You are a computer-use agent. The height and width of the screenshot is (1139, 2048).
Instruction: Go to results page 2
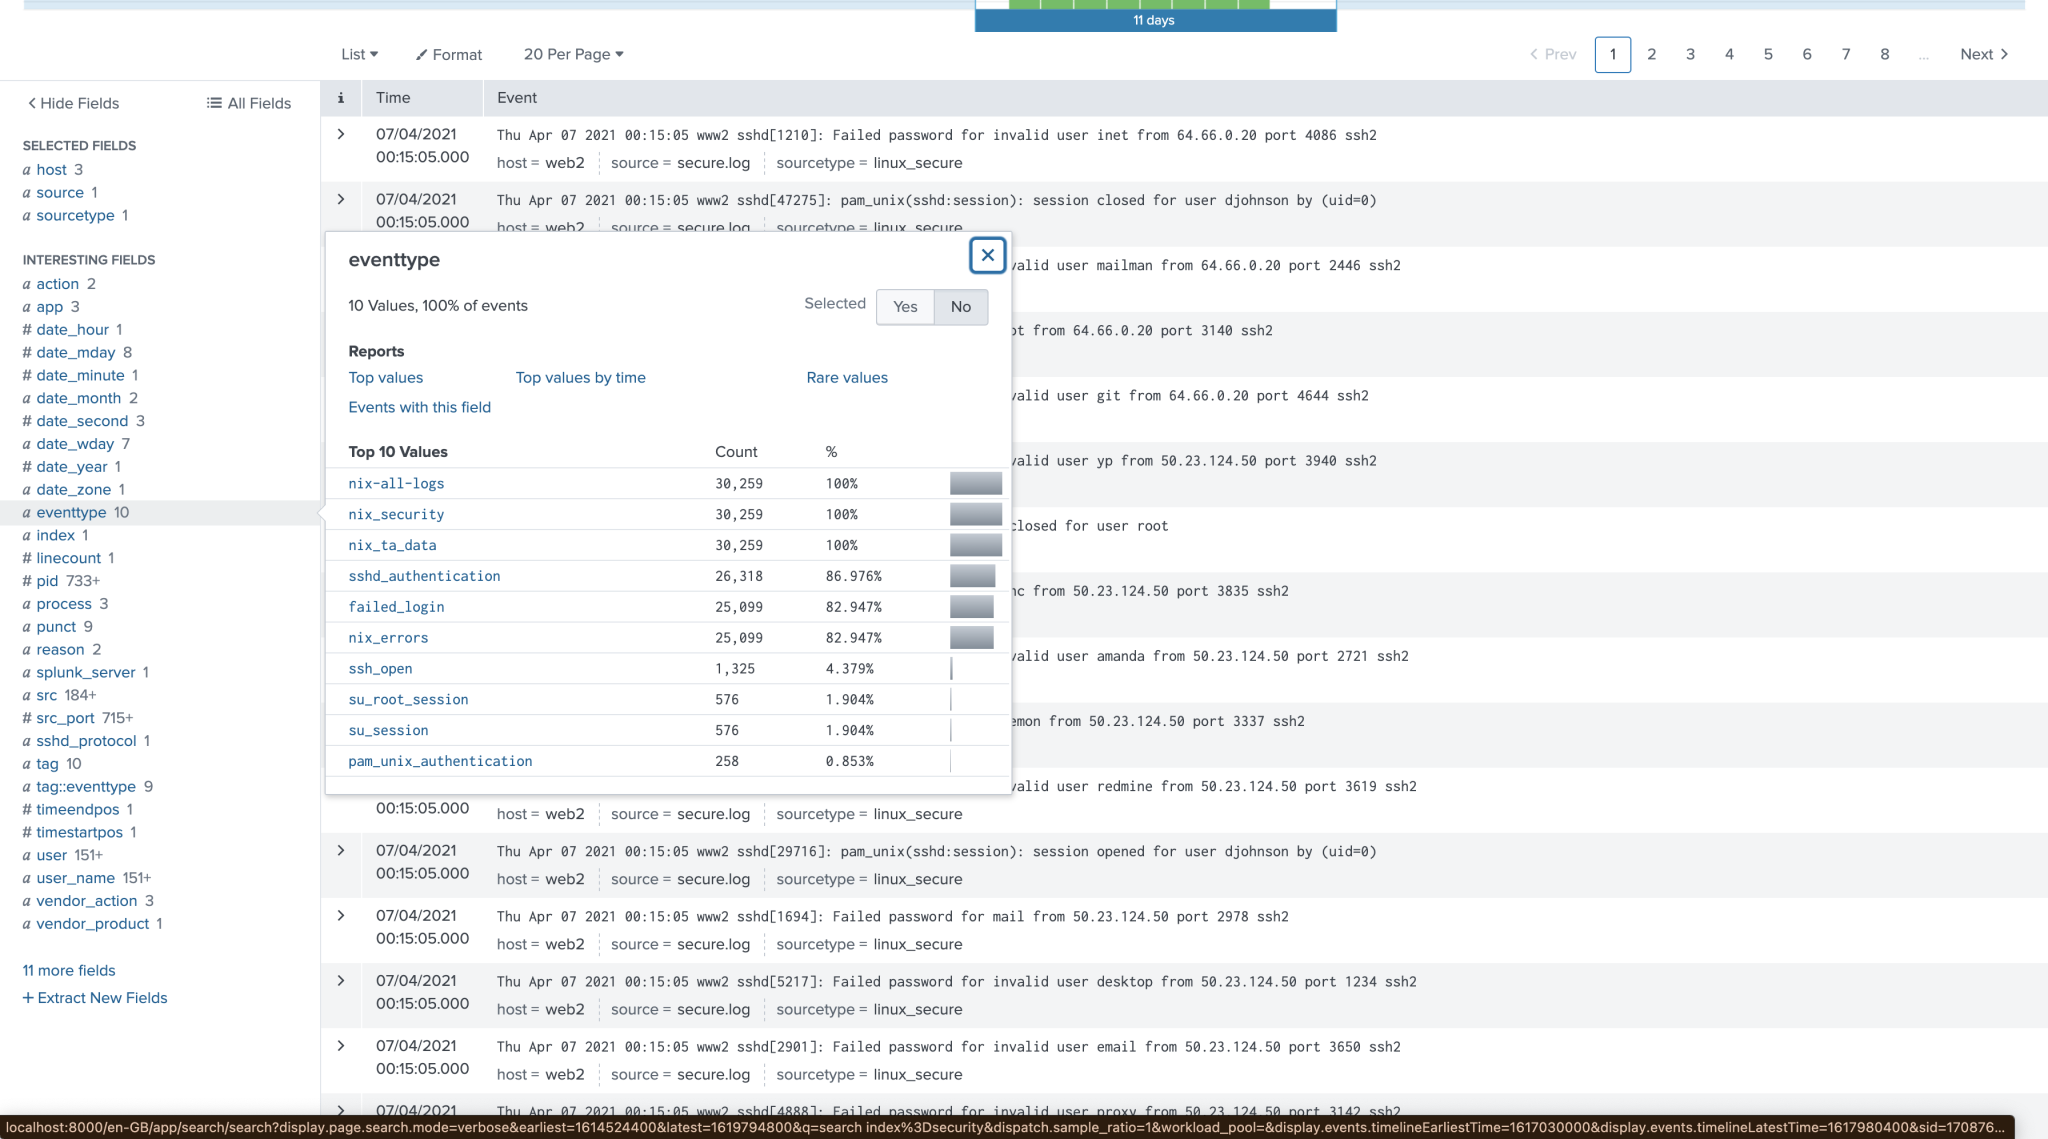click(1651, 55)
